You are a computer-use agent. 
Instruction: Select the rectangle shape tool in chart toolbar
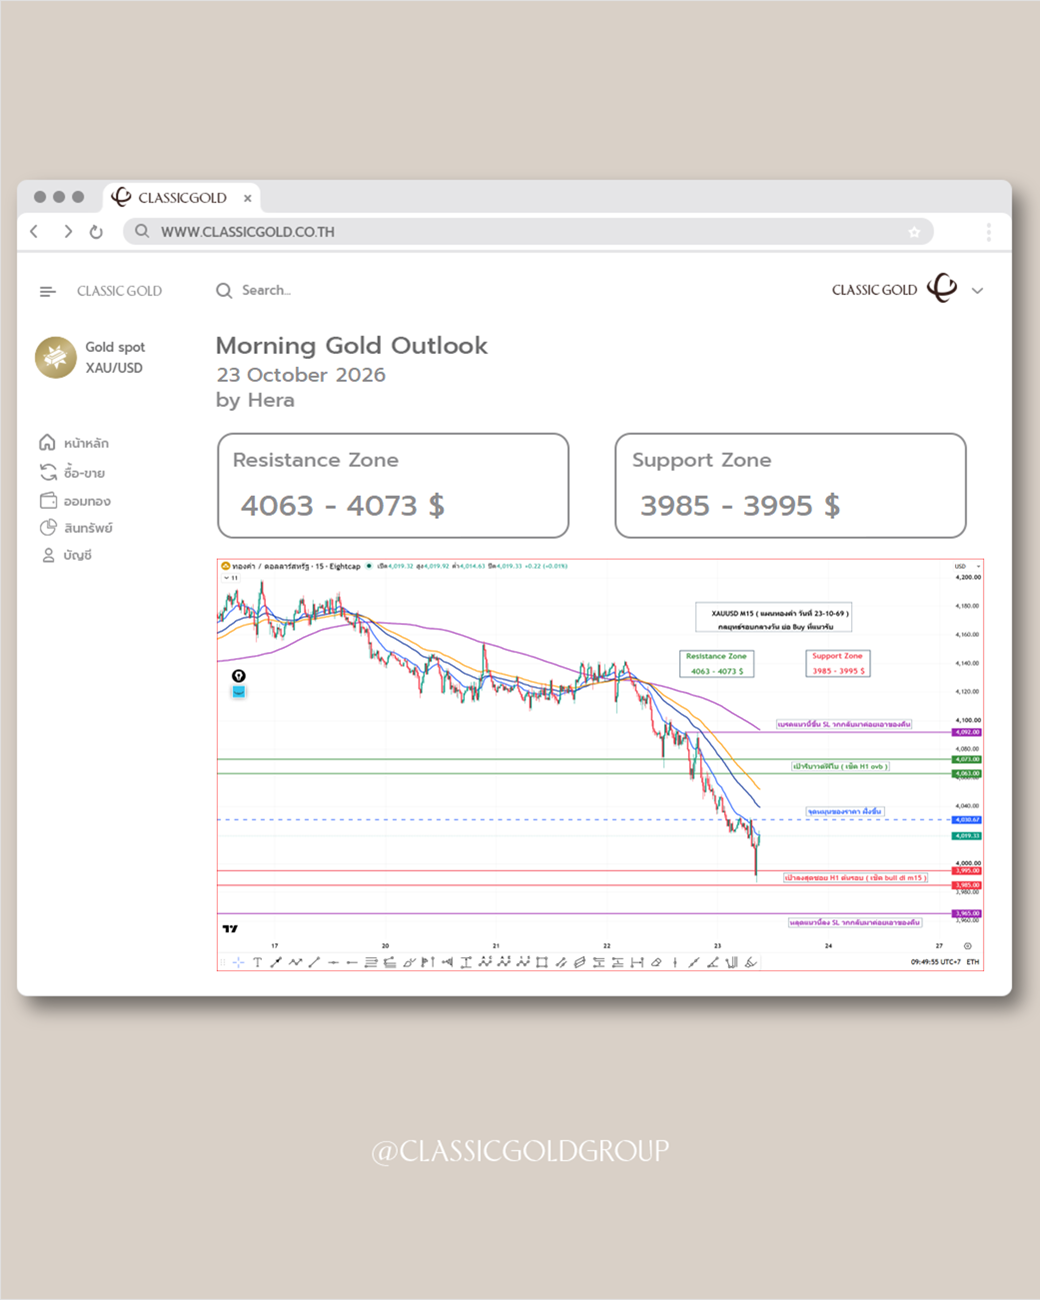pos(541,962)
